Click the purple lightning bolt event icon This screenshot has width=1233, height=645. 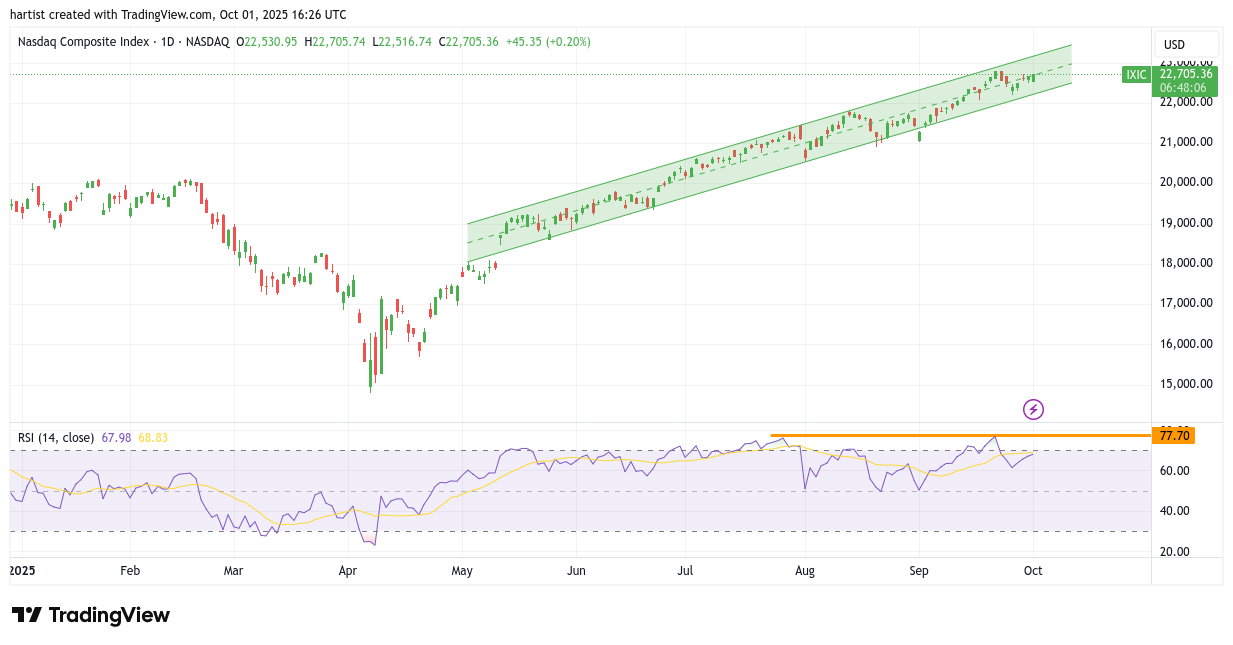[x=1034, y=409]
